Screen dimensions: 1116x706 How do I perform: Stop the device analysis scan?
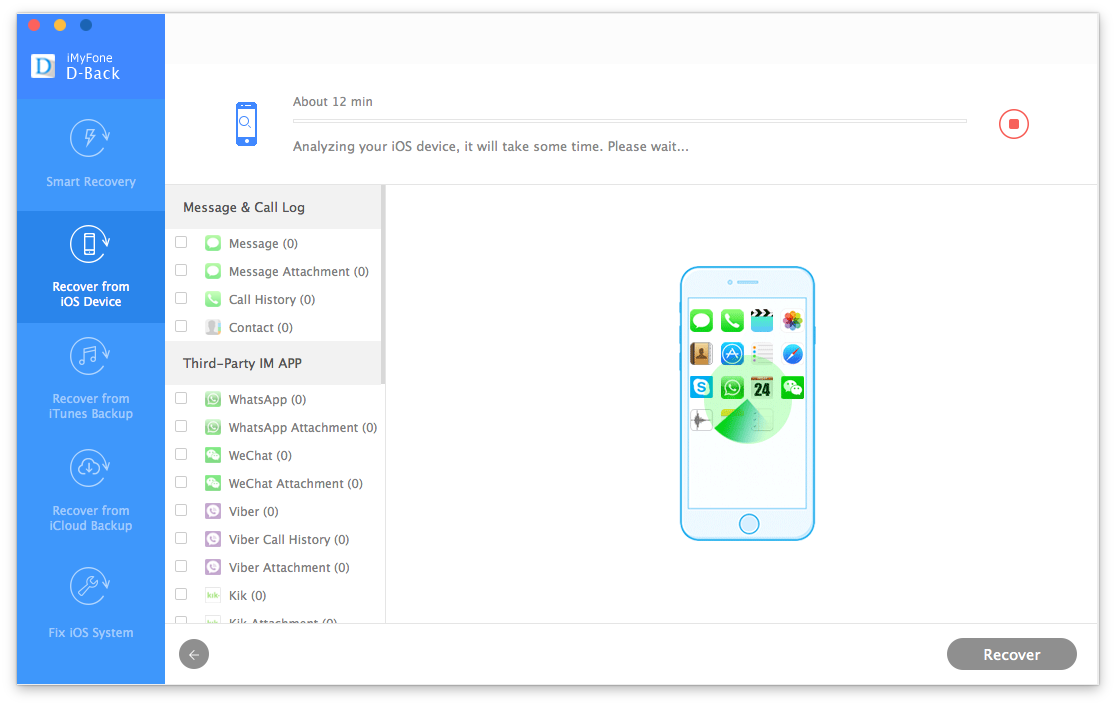point(1014,124)
